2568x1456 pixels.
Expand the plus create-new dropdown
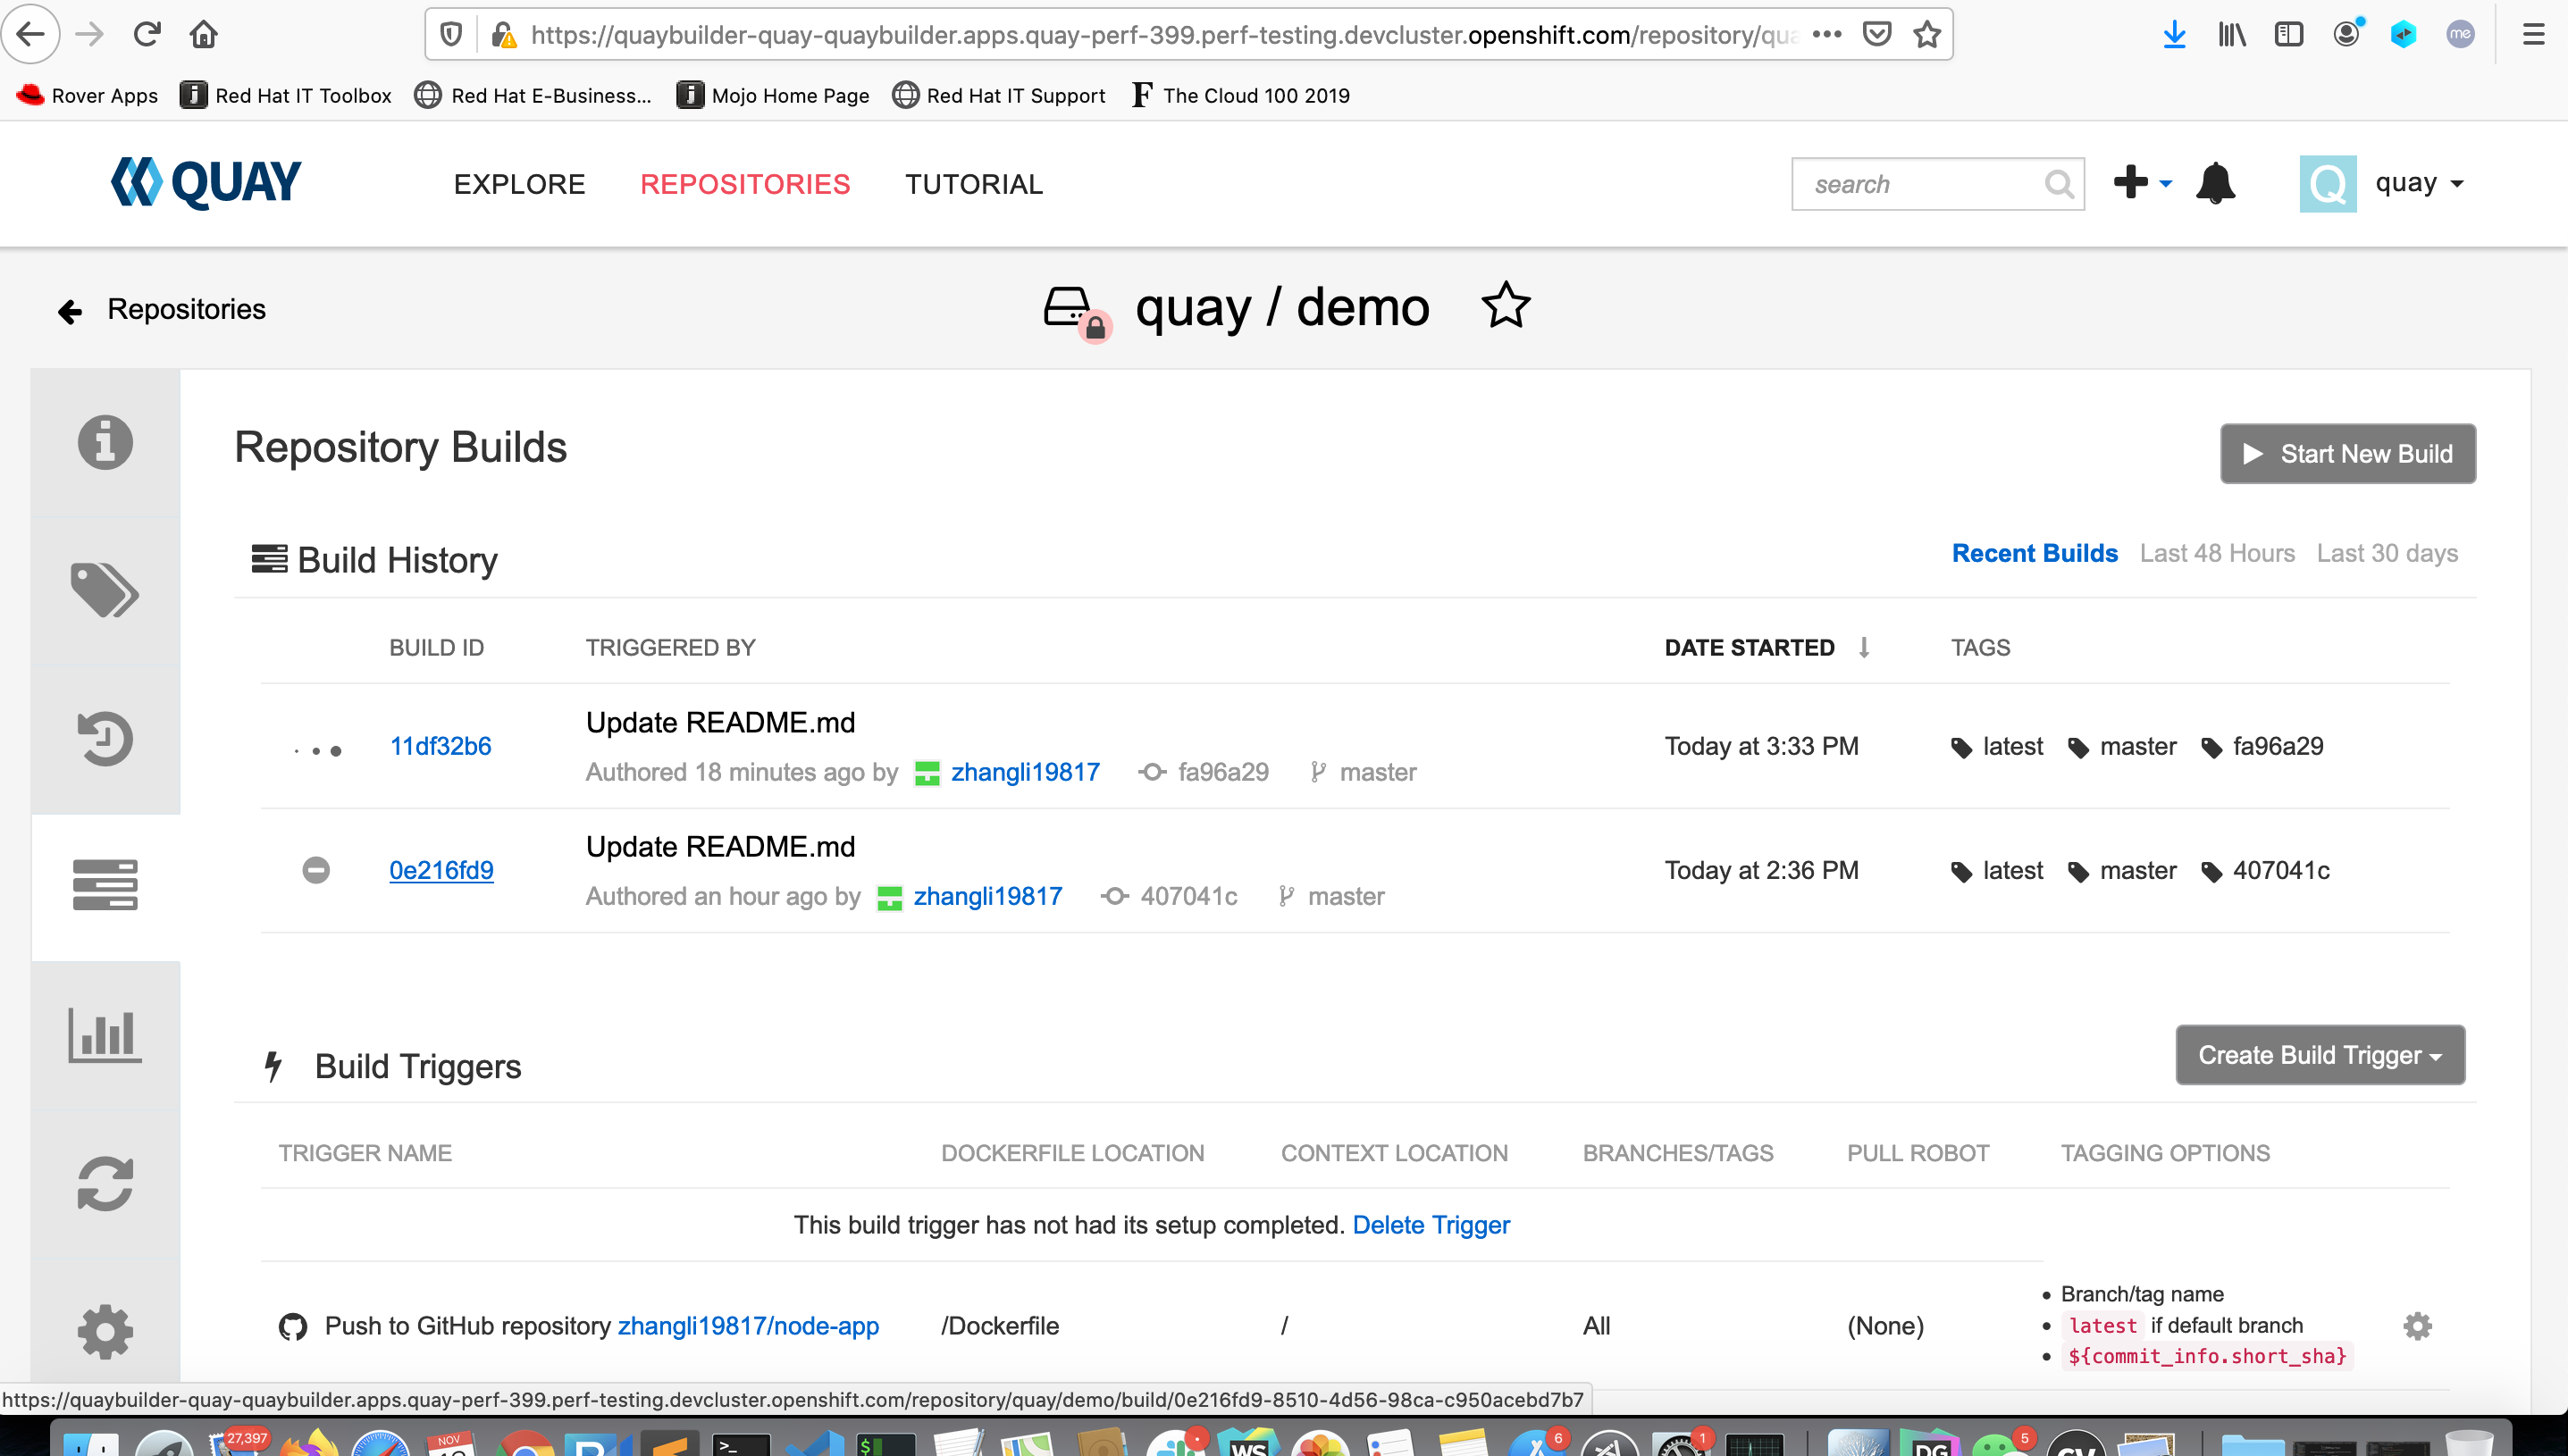click(x=2142, y=184)
